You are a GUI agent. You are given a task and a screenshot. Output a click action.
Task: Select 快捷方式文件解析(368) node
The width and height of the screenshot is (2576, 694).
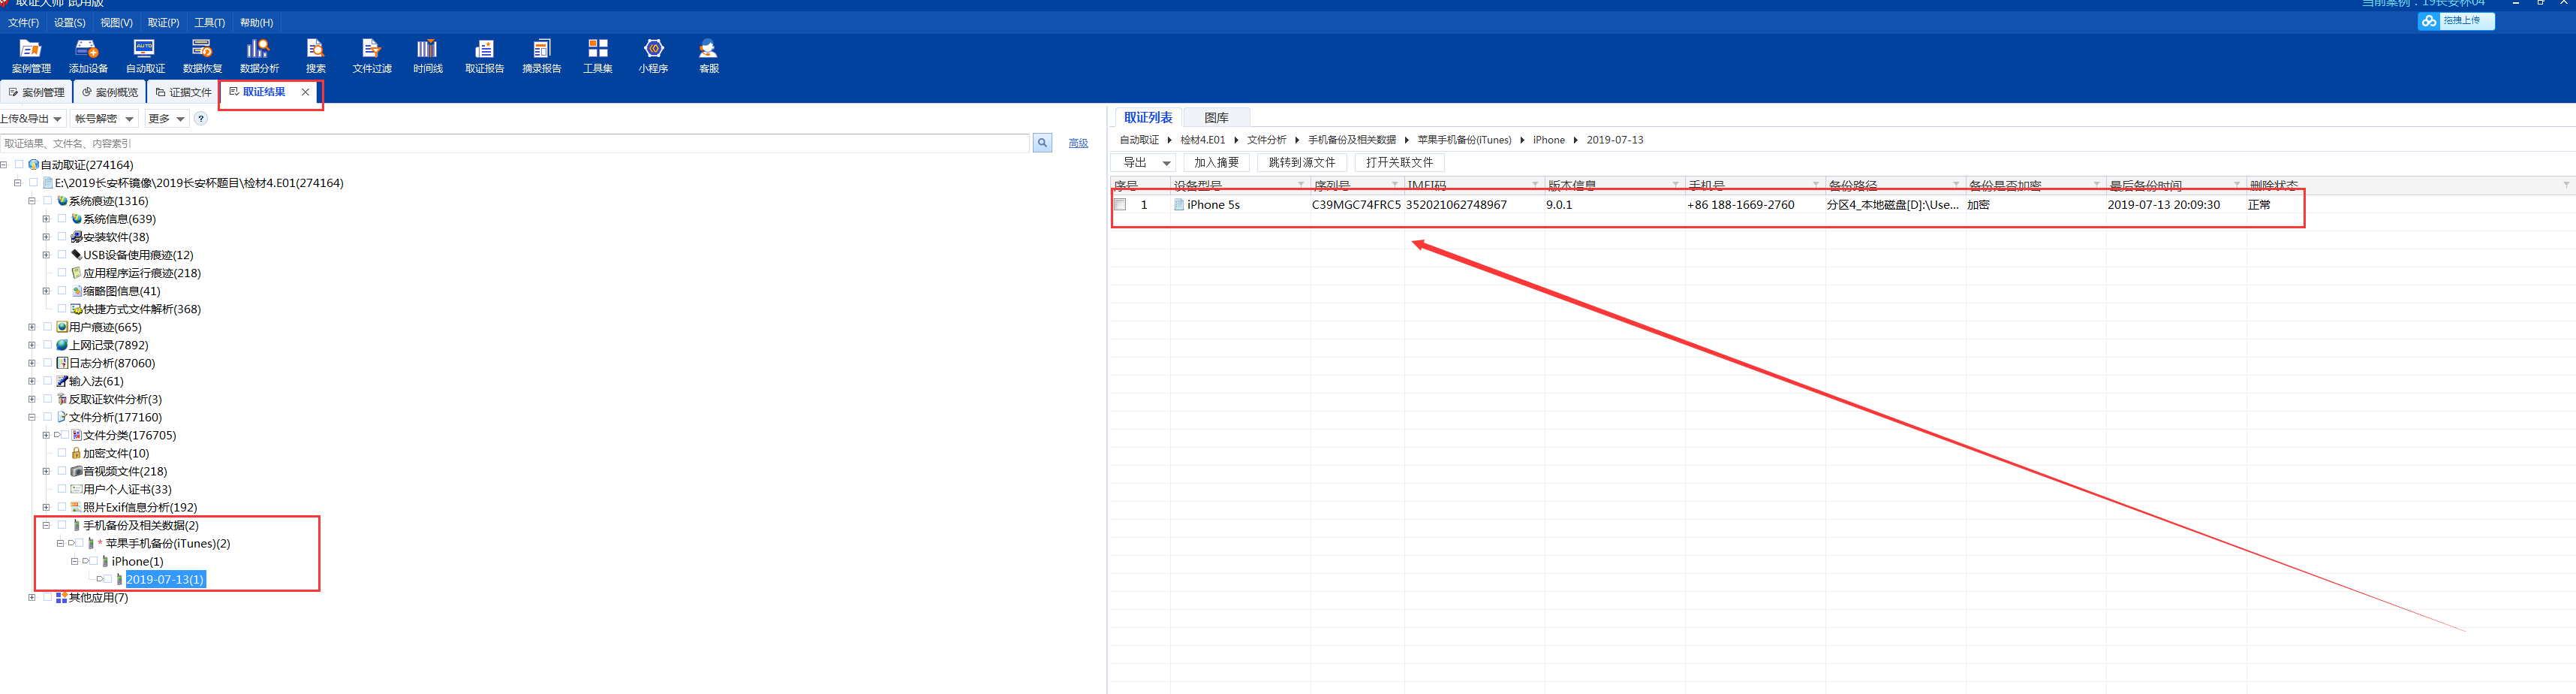point(142,309)
